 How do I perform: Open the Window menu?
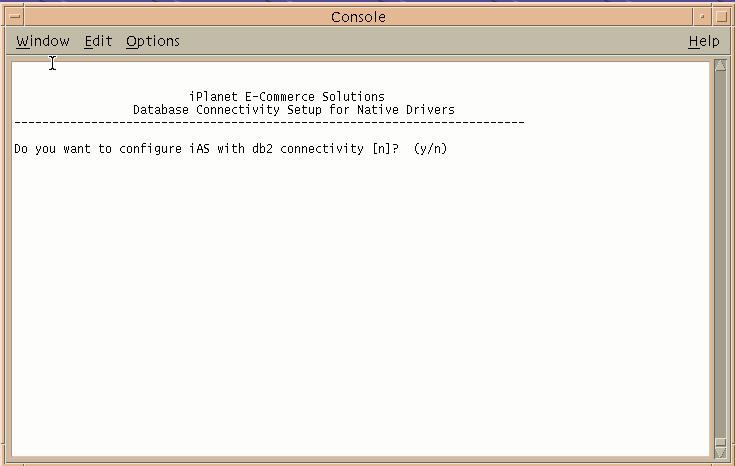click(x=43, y=41)
